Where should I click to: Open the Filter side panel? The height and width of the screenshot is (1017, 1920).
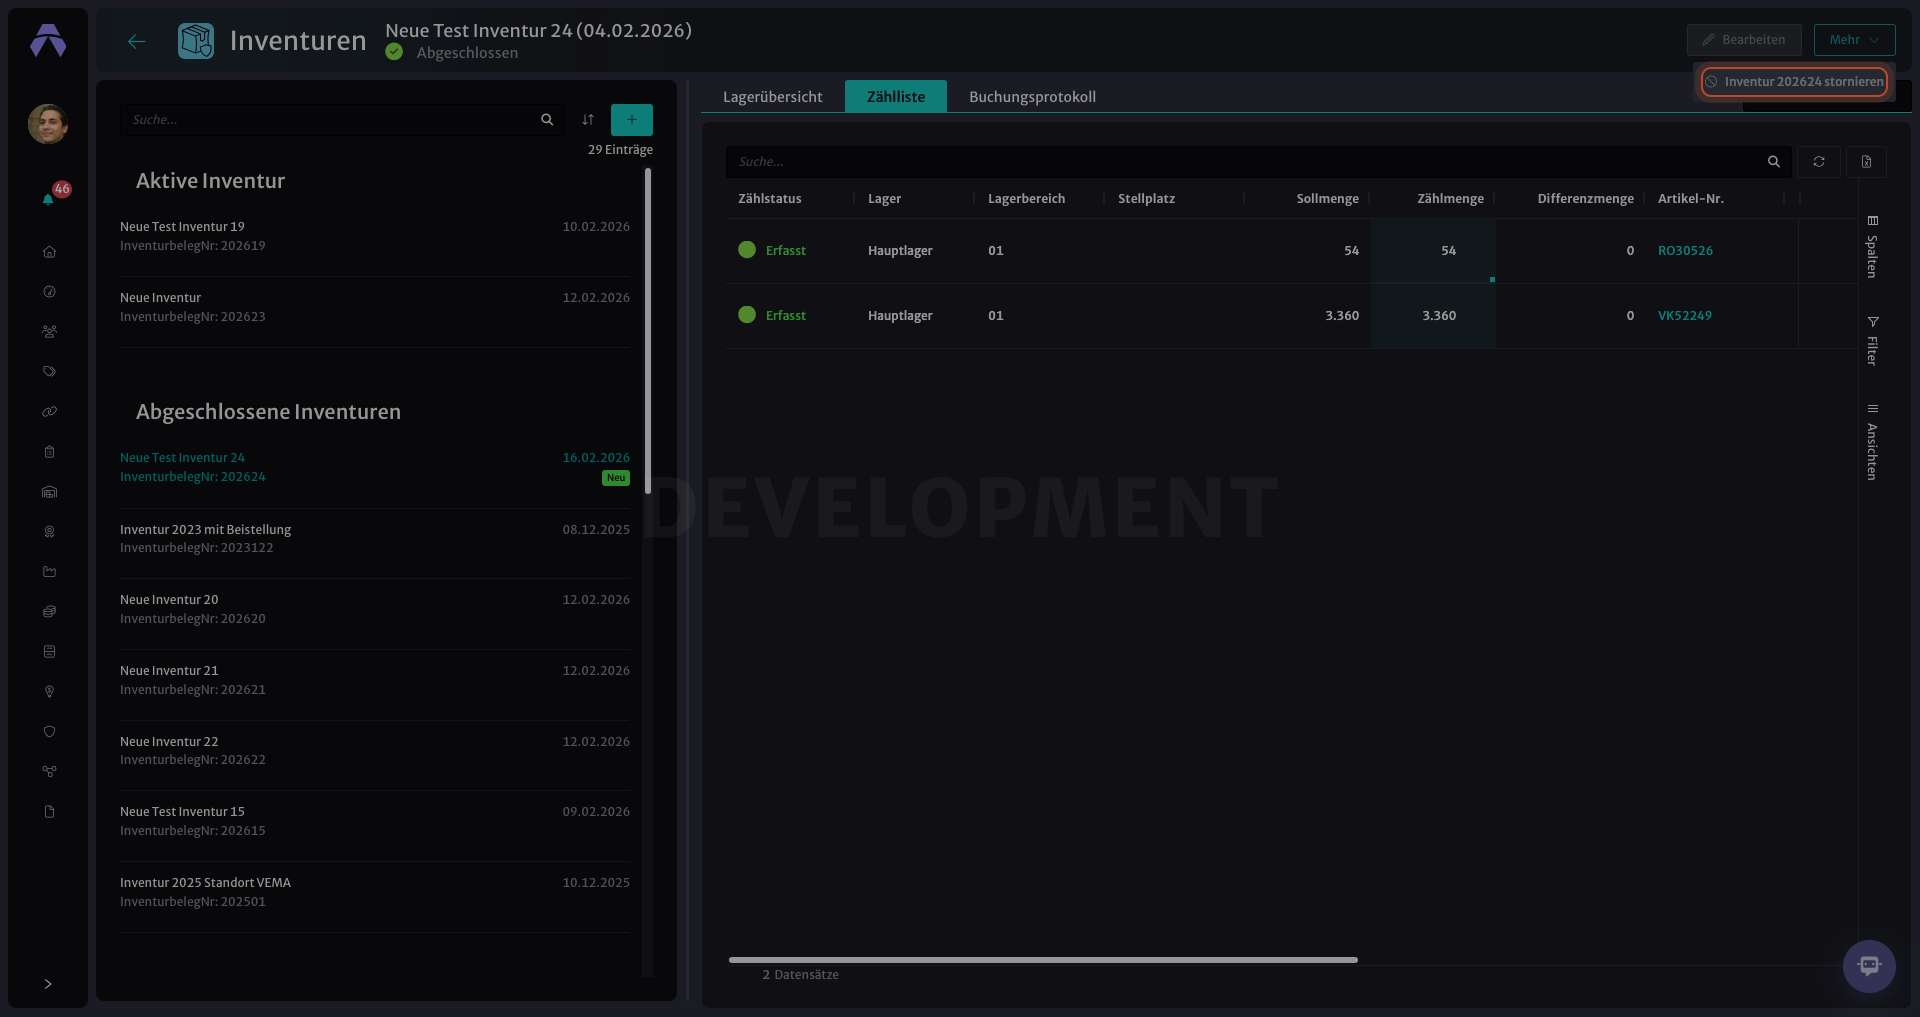[x=1872, y=341]
